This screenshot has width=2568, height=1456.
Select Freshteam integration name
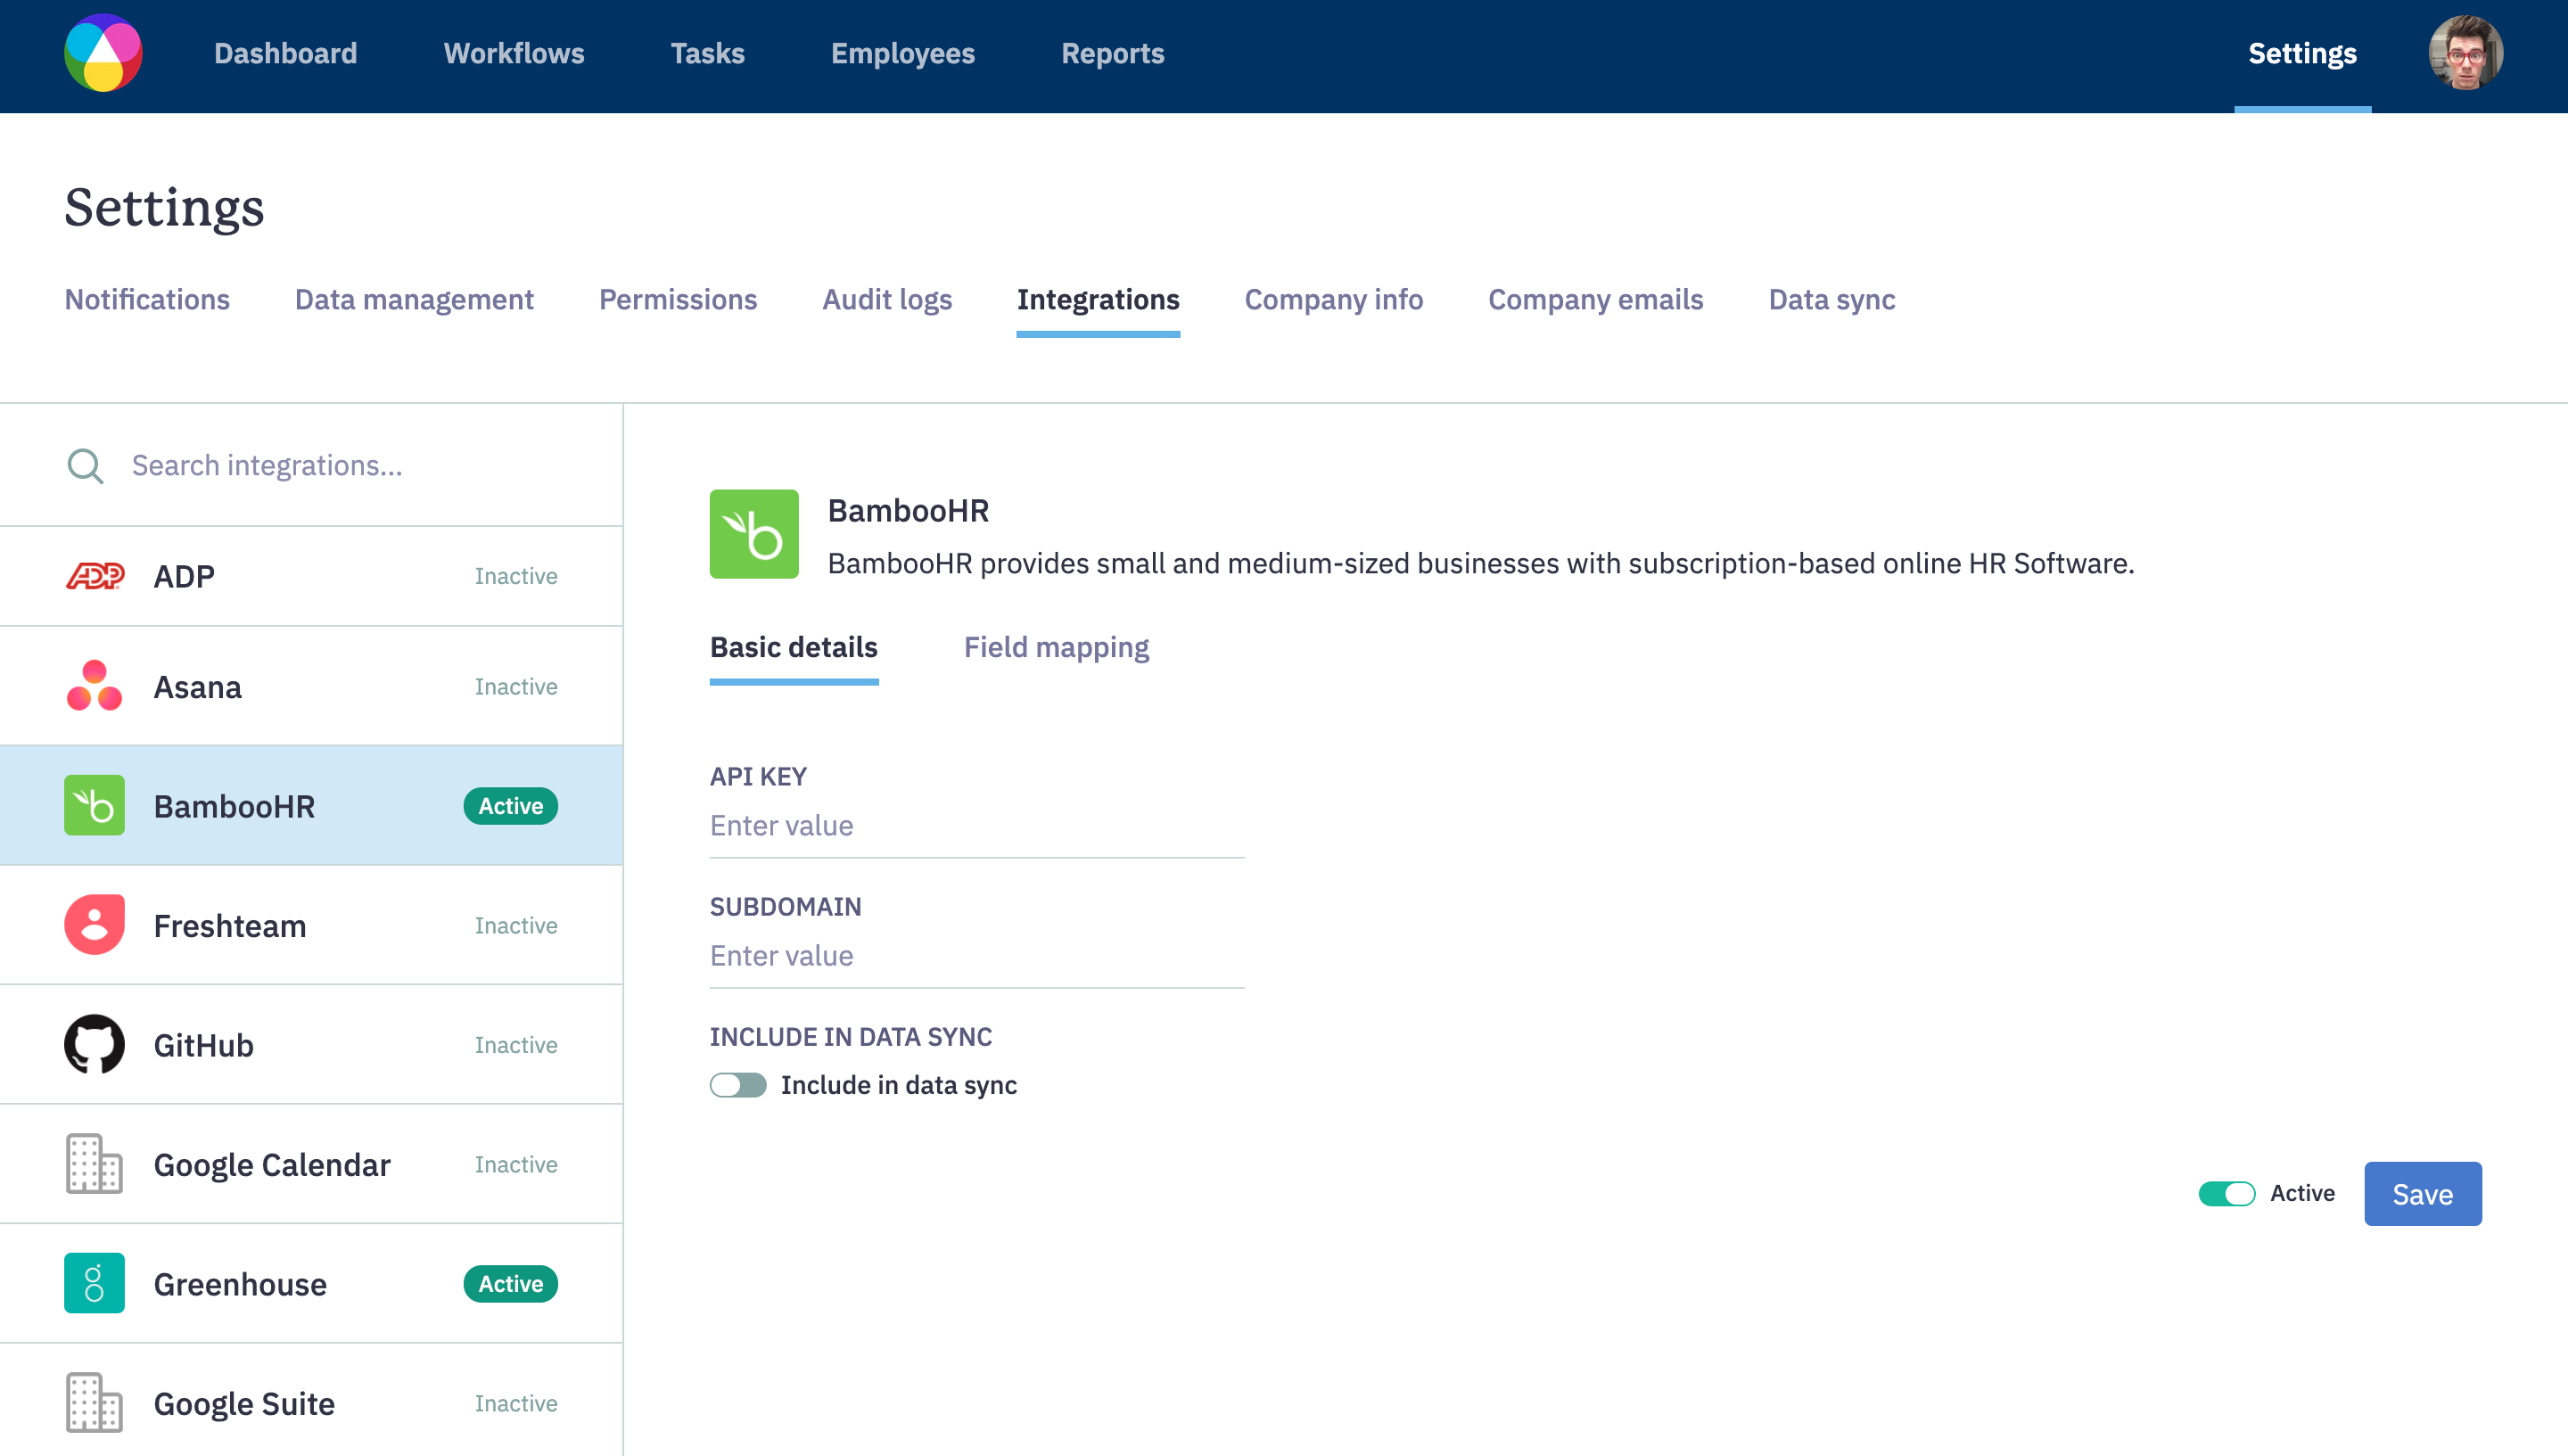tap(230, 926)
